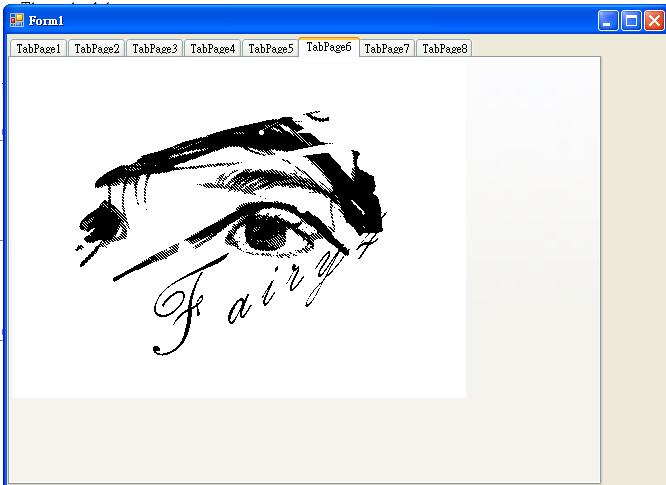Open the TabPage2 tab

point(96,48)
